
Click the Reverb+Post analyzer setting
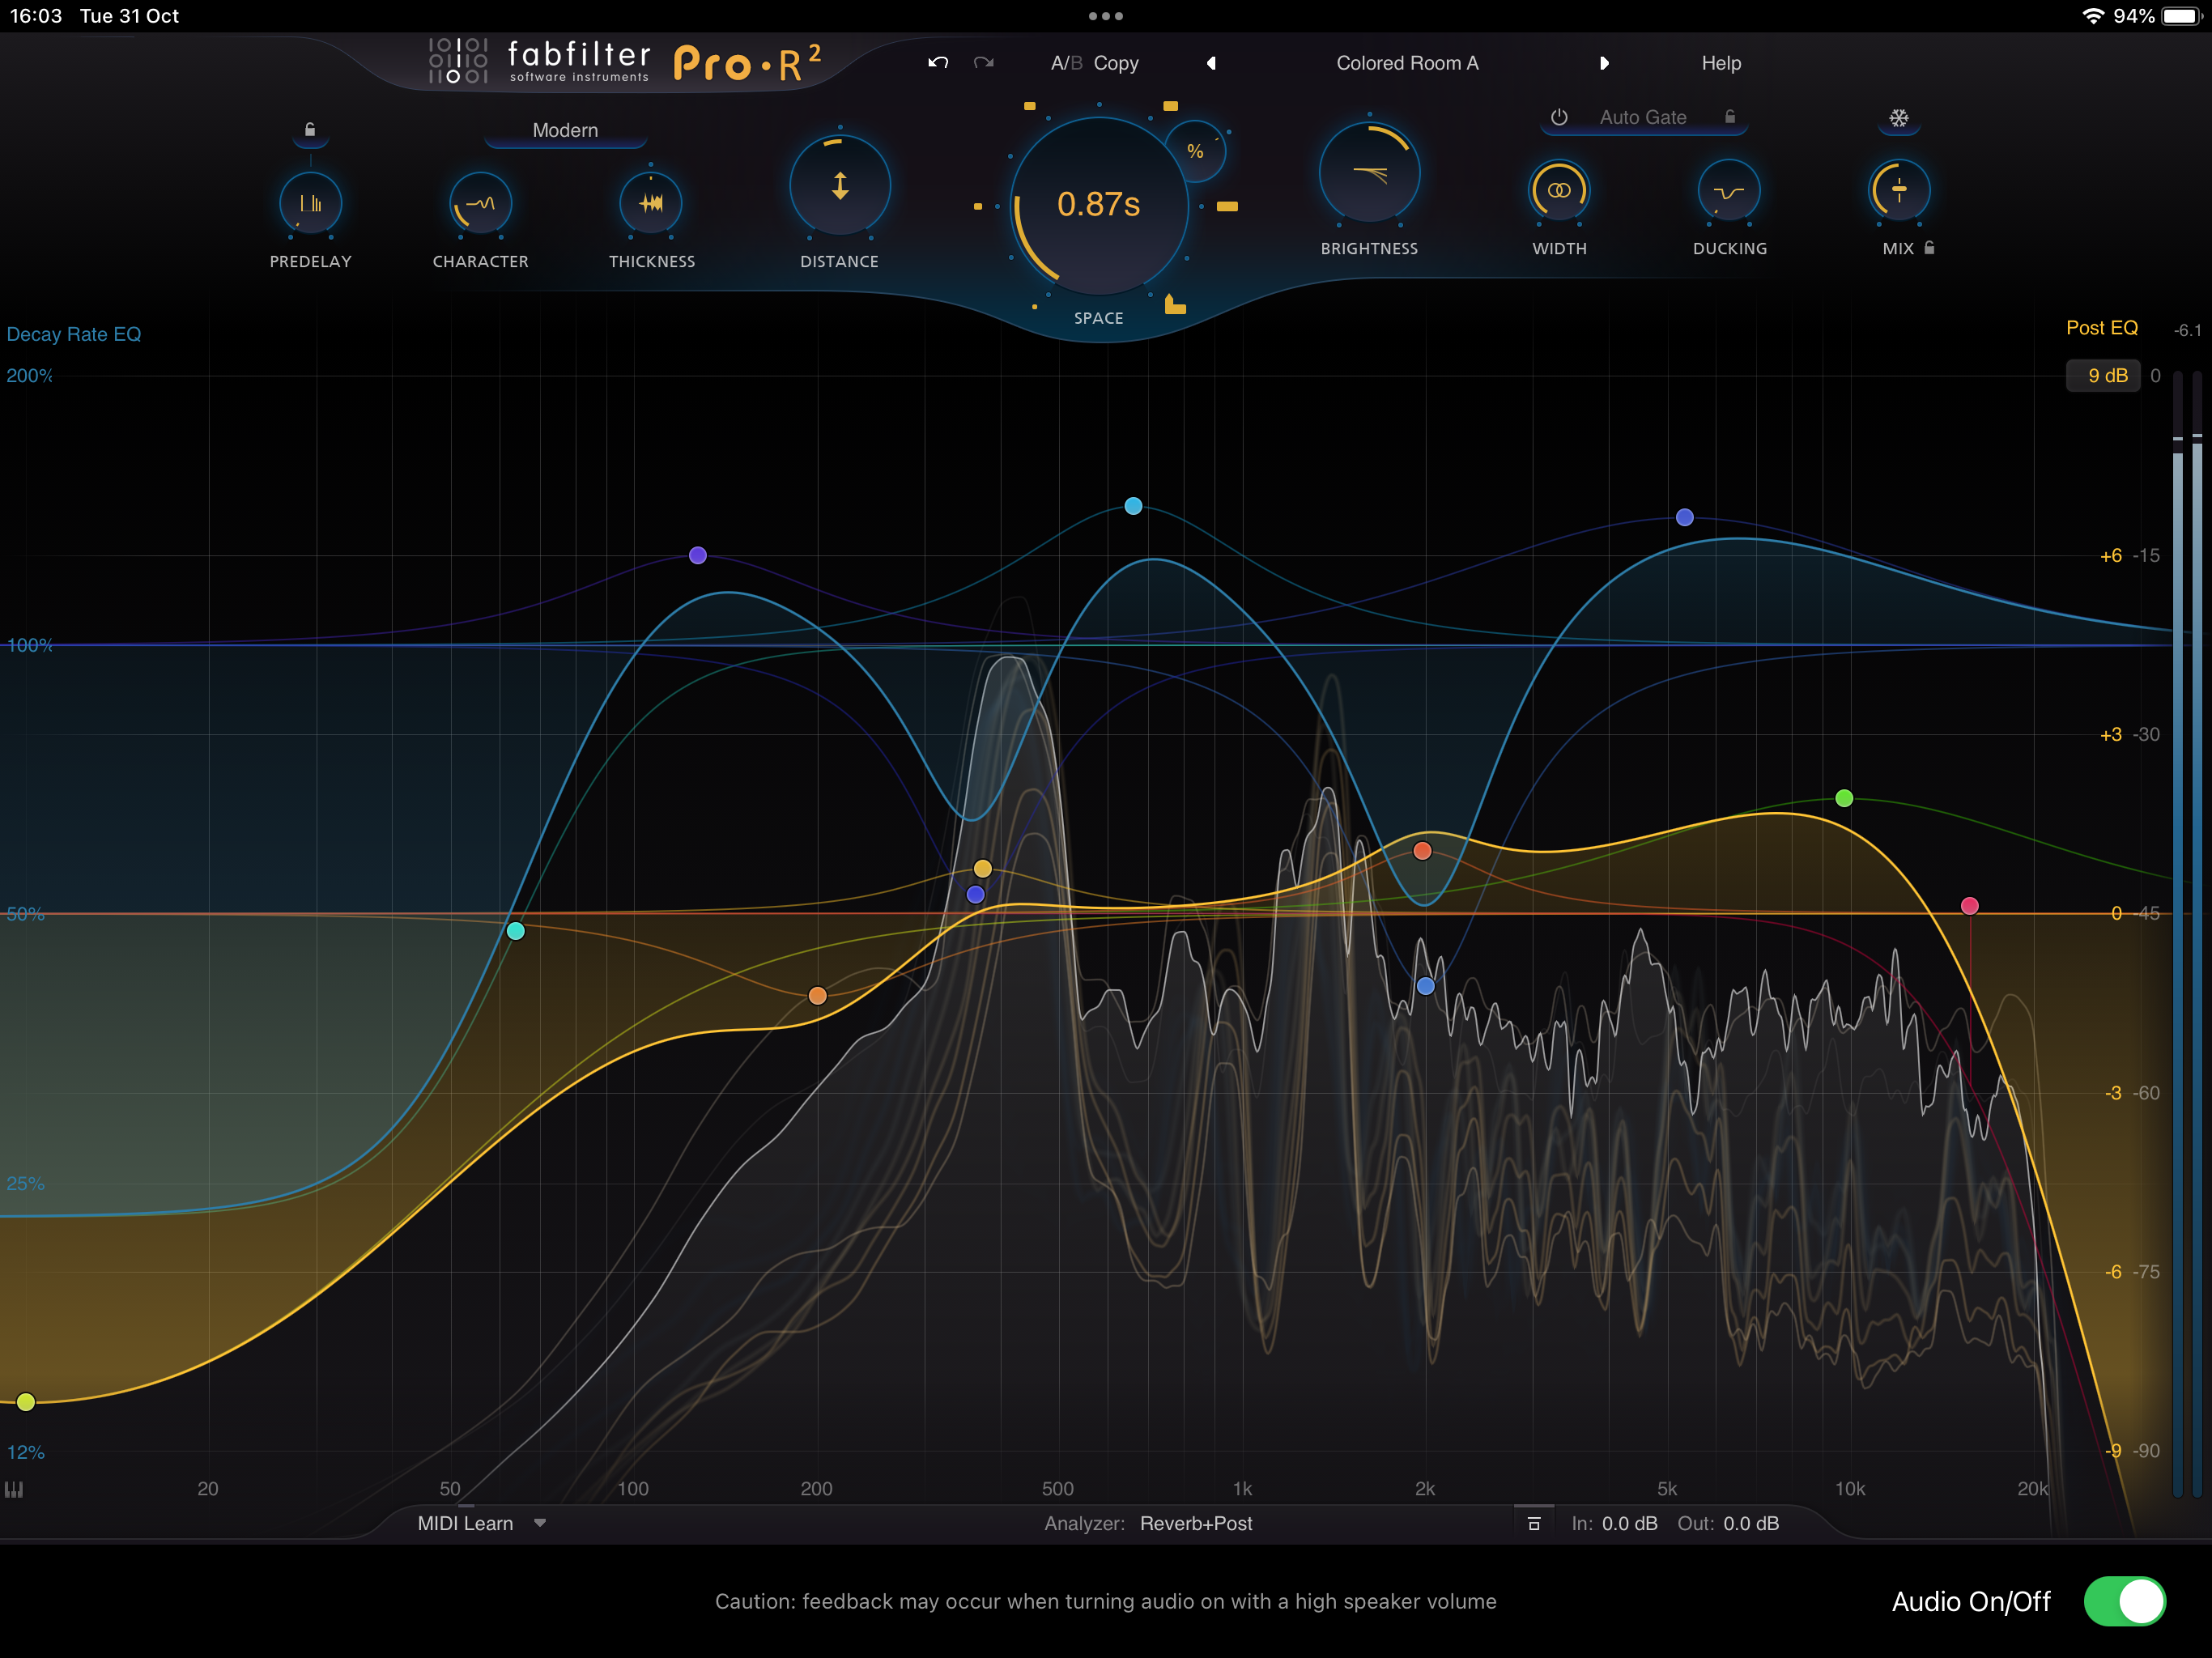coord(1196,1523)
